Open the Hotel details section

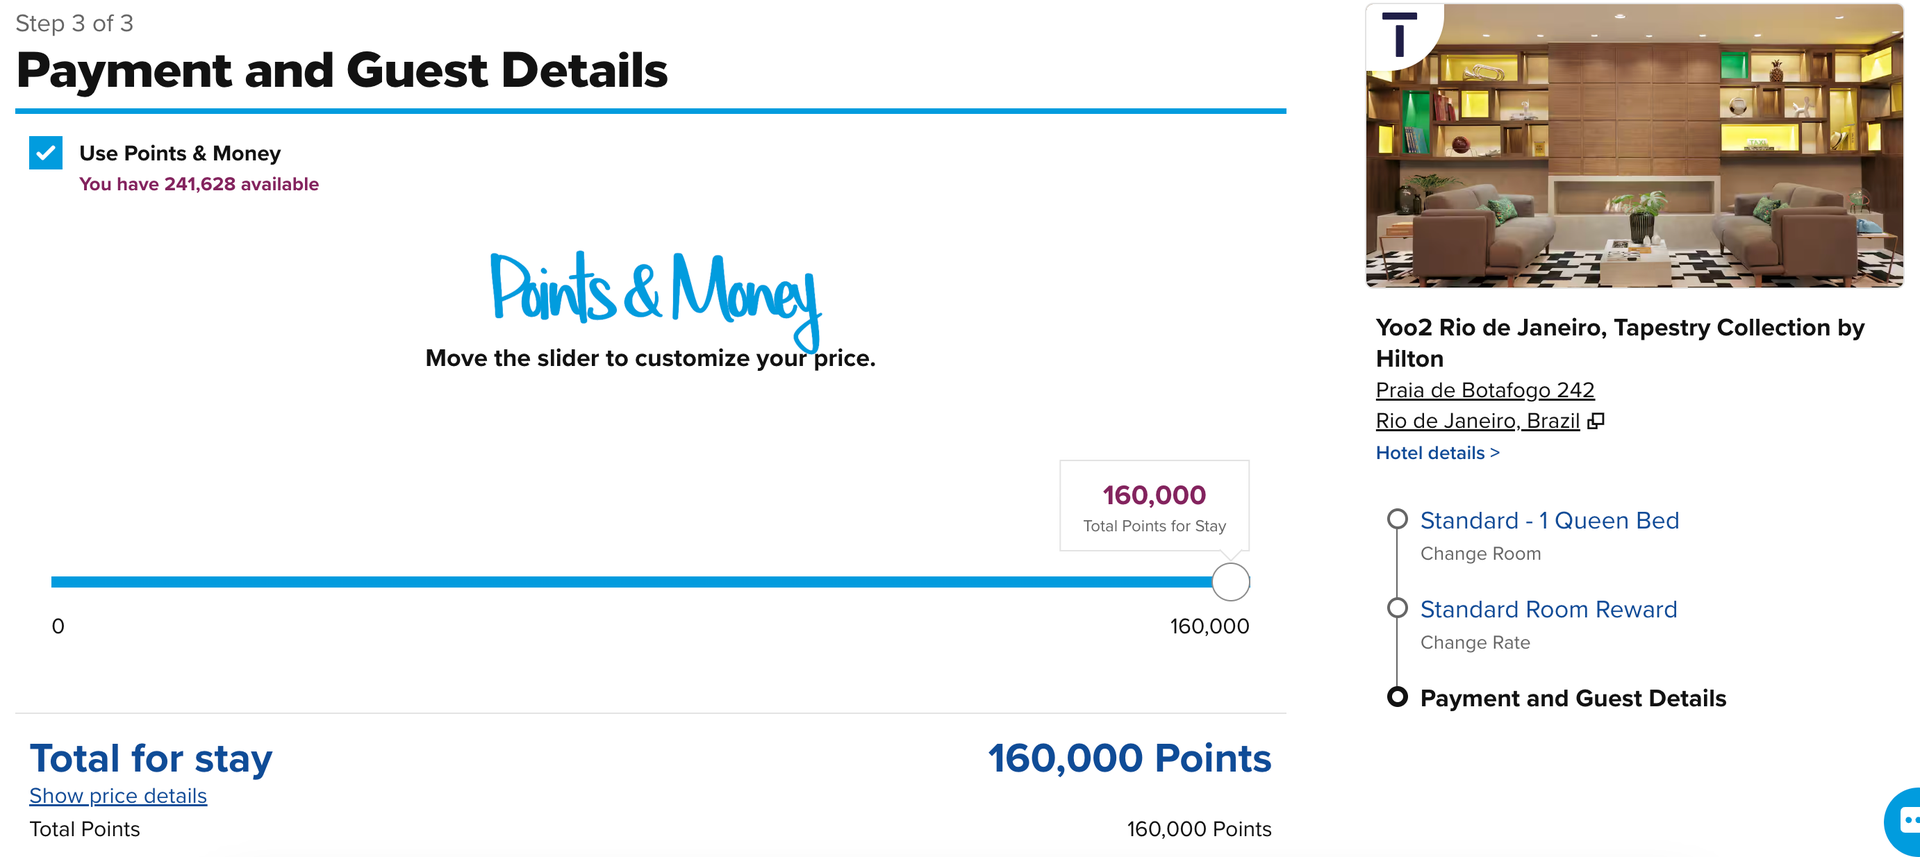1437,452
